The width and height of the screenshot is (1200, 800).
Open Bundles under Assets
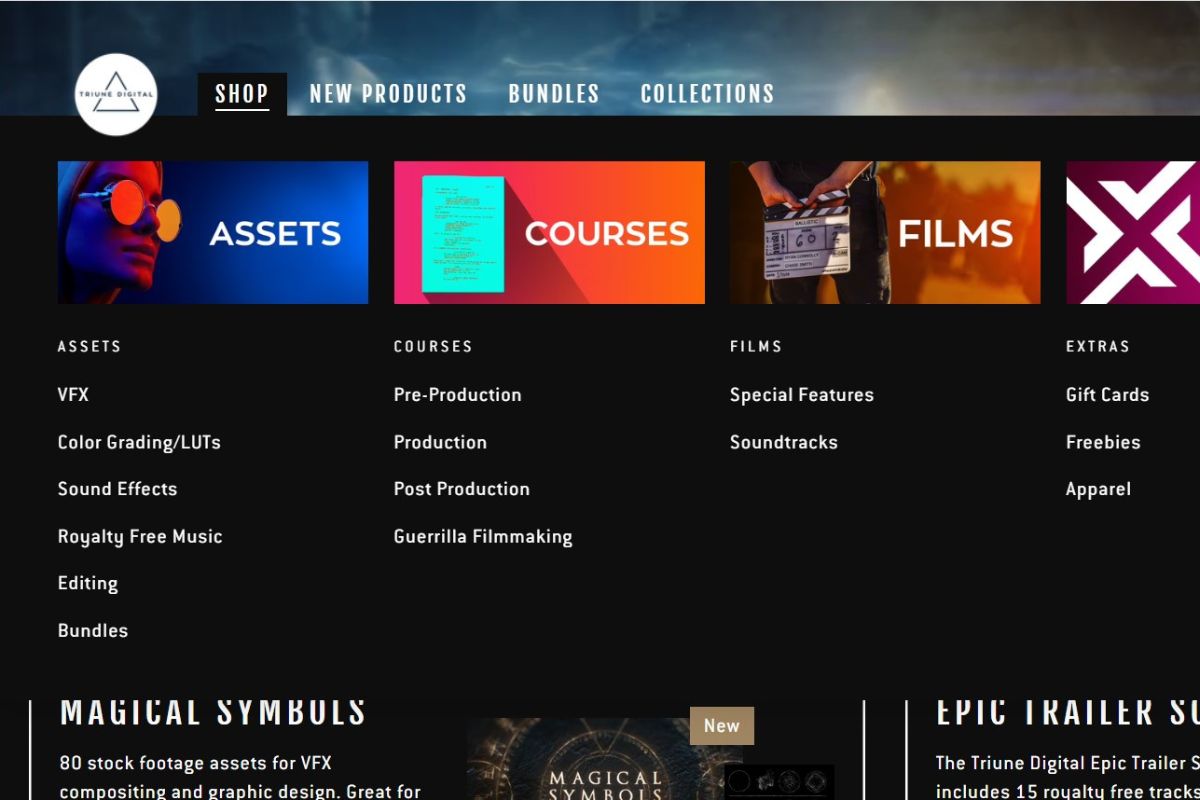coord(93,631)
